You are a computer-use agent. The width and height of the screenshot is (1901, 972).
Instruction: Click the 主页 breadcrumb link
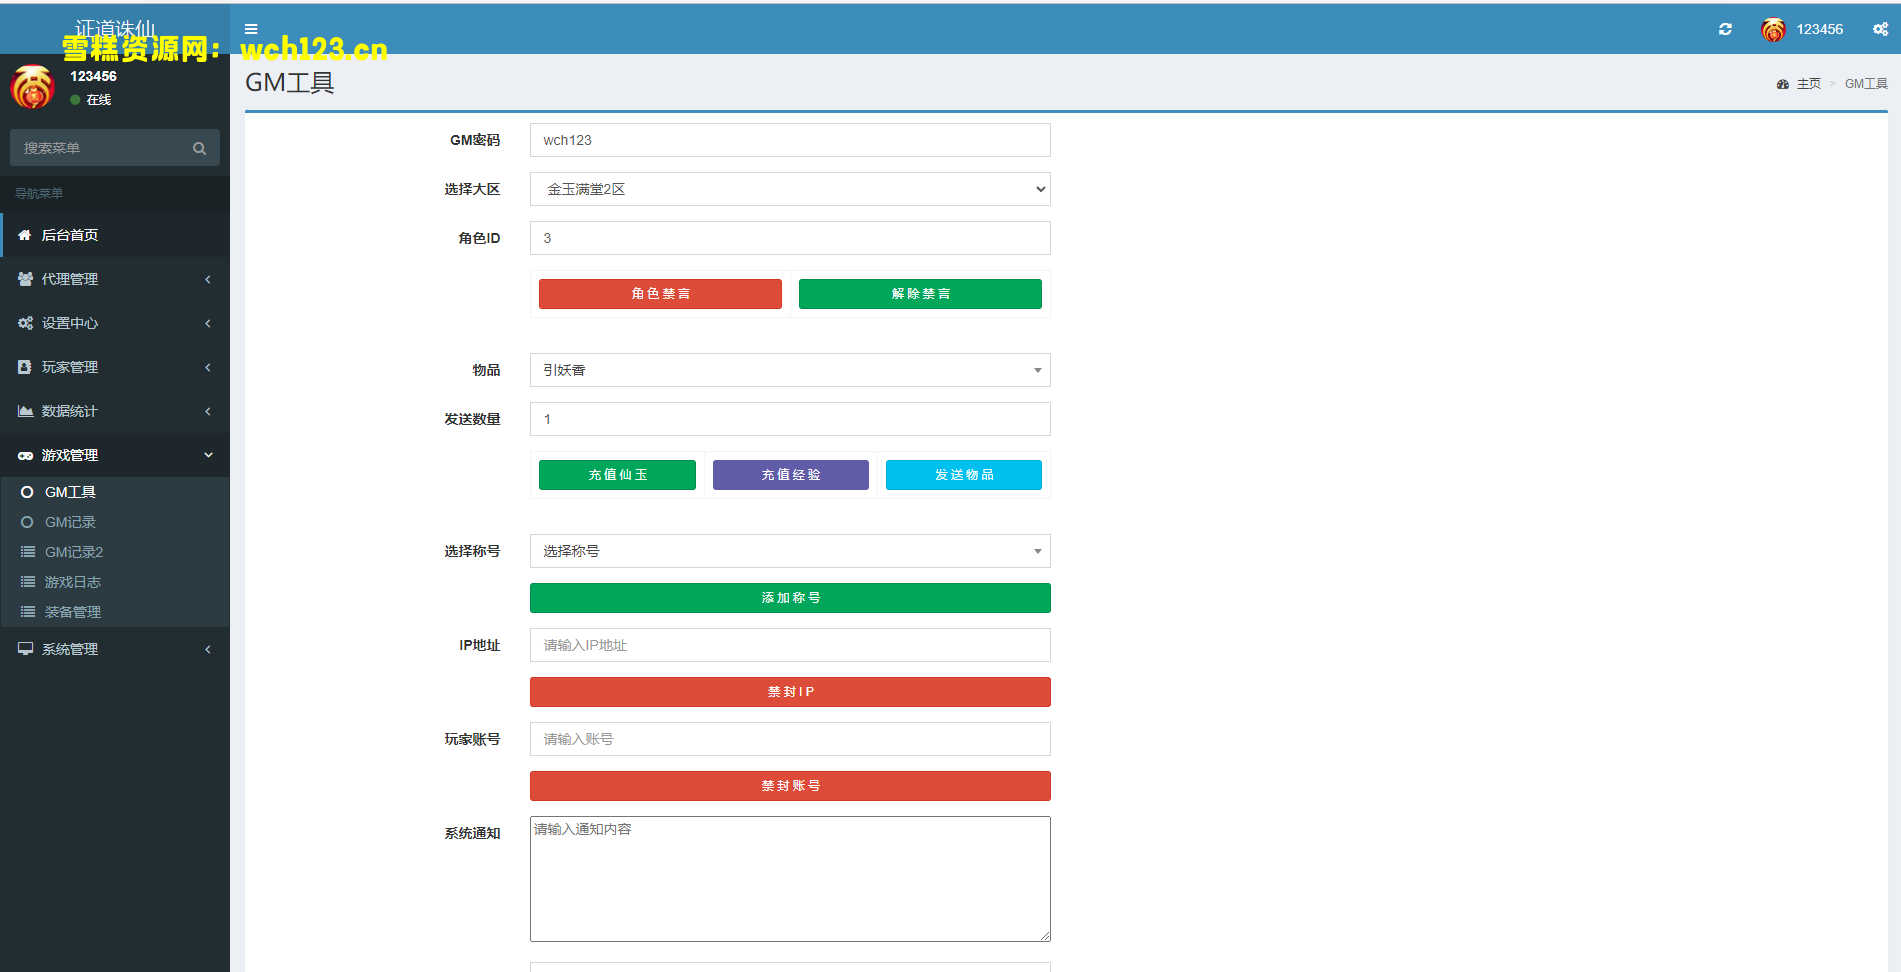pyautogui.click(x=1808, y=84)
